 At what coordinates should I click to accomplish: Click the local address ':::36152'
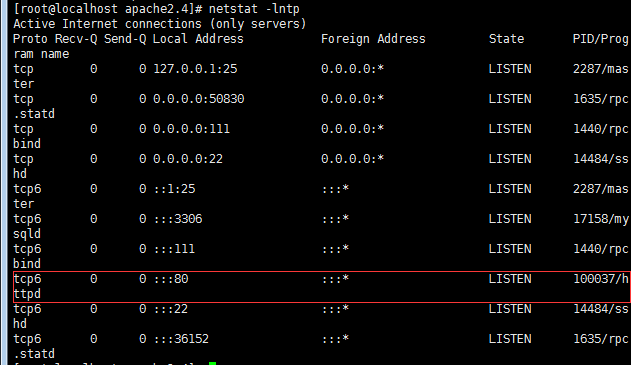point(181,339)
